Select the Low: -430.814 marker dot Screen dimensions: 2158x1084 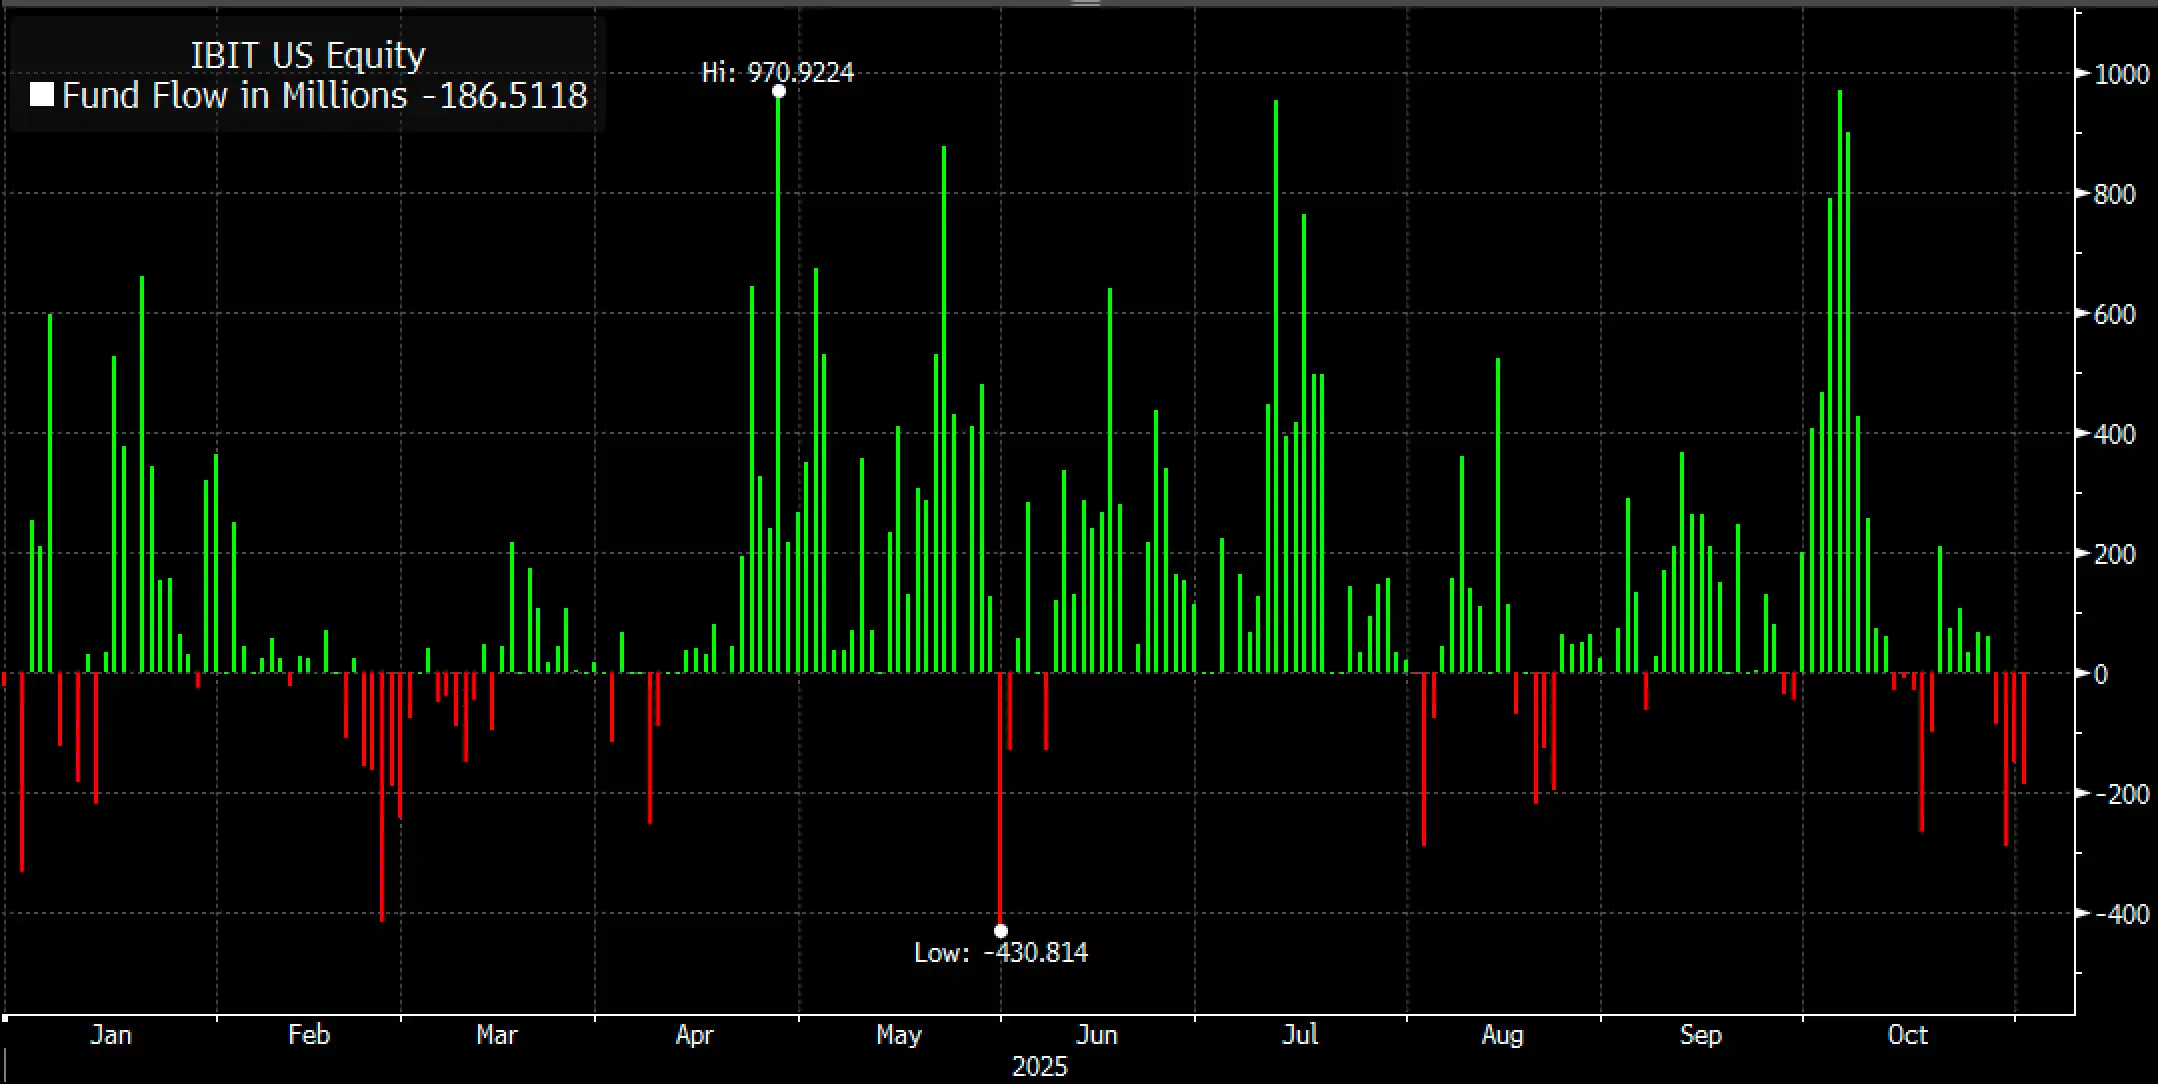(x=1002, y=930)
